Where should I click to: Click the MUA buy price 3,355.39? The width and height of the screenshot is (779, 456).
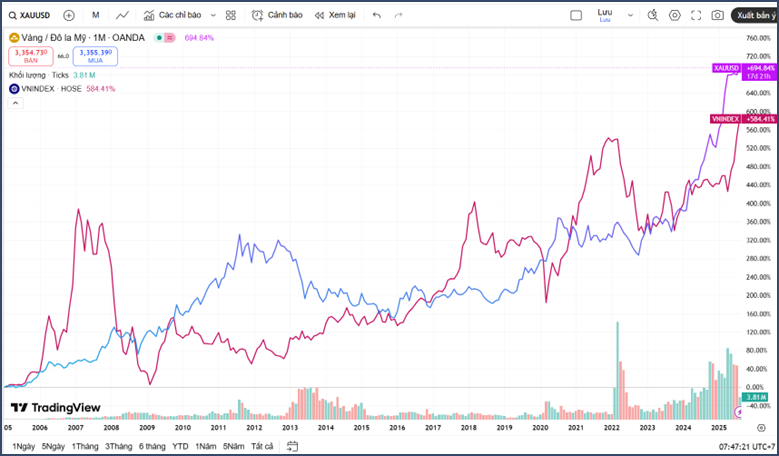pos(95,56)
